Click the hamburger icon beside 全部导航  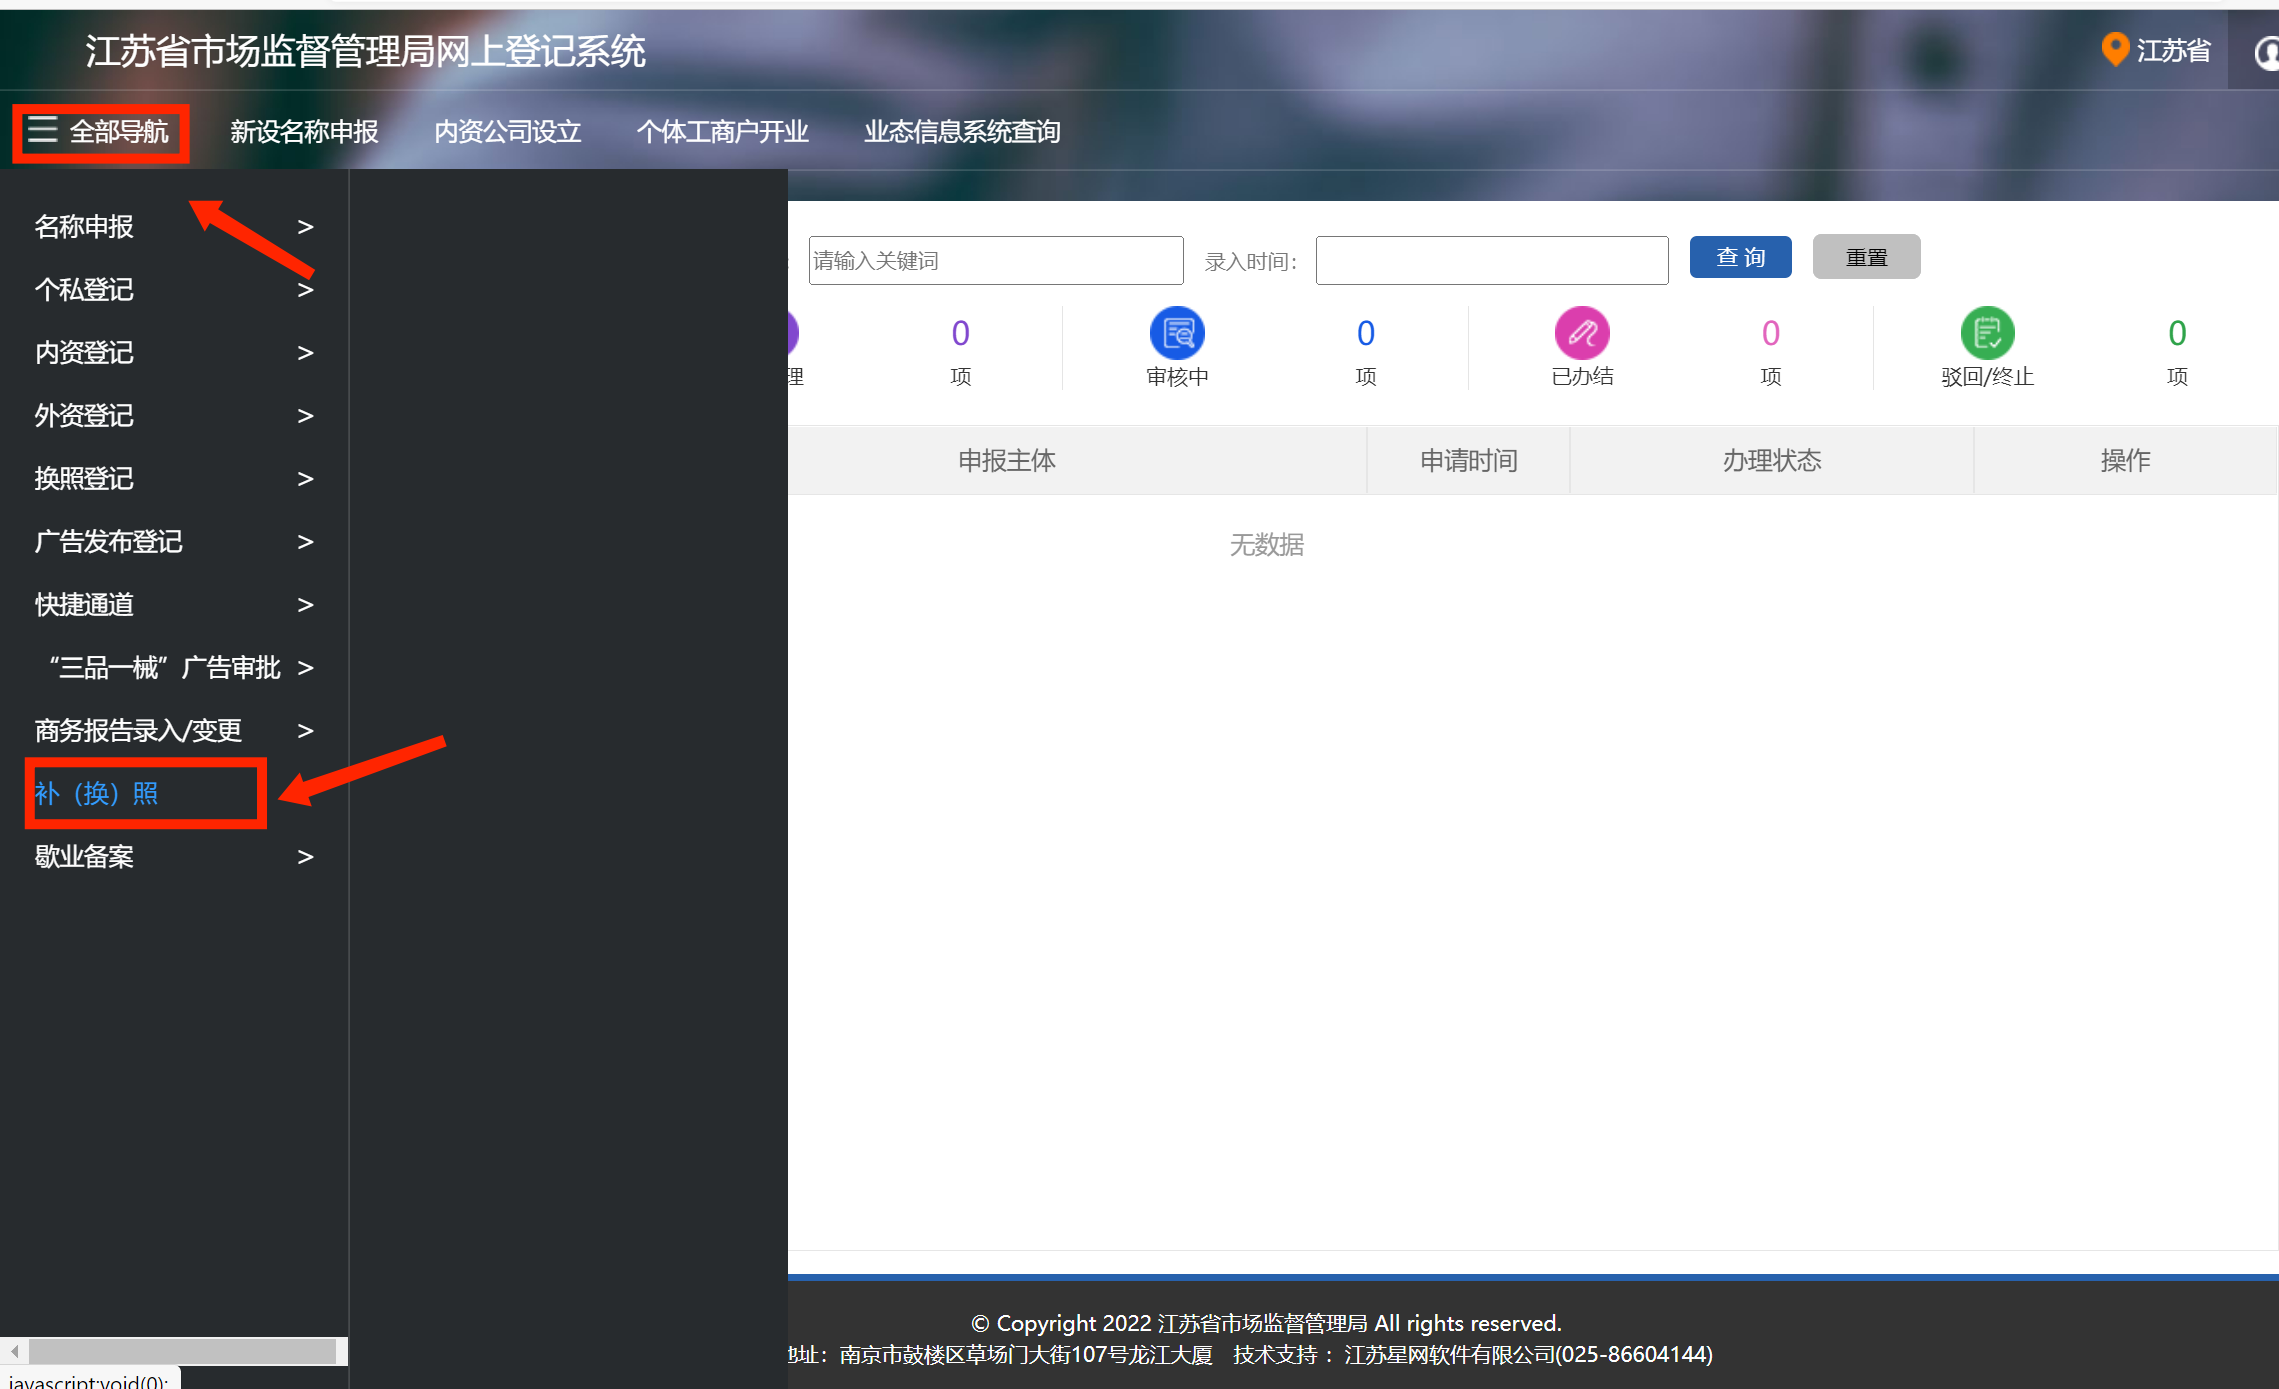(42, 130)
